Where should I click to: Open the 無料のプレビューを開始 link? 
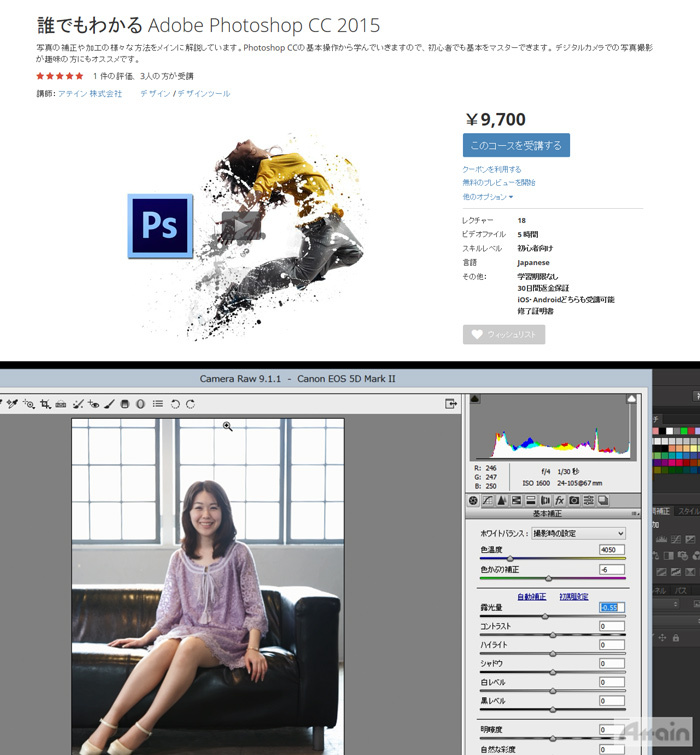(498, 183)
